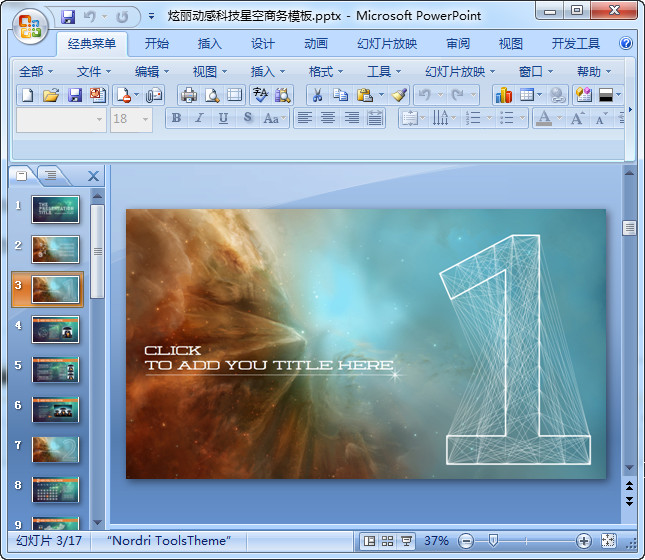Switch to the 动画 ribbon tab
Image resolution: width=645 pixels, height=560 pixels.
coord(316,44)
